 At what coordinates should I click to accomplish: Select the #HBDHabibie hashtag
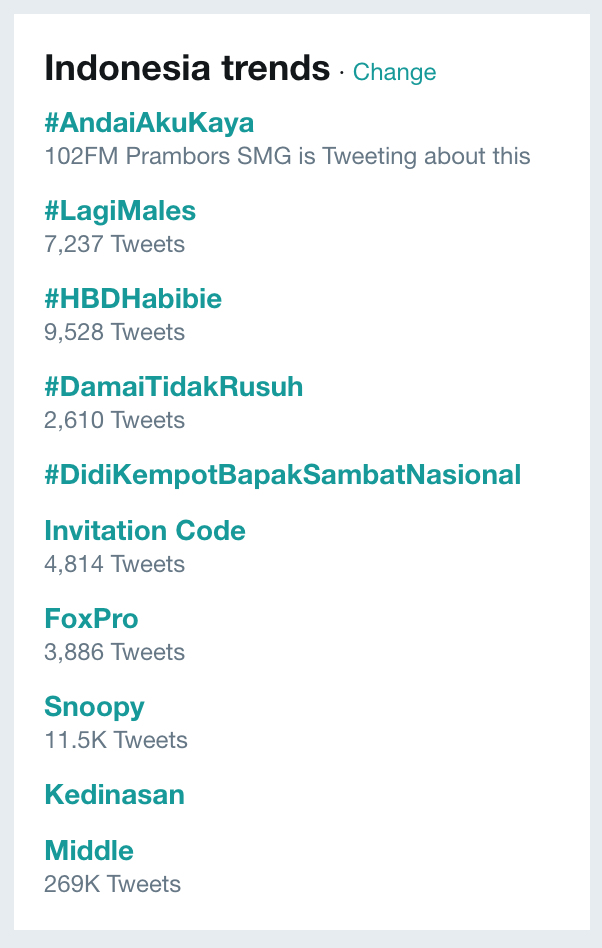tap(133, 299)
